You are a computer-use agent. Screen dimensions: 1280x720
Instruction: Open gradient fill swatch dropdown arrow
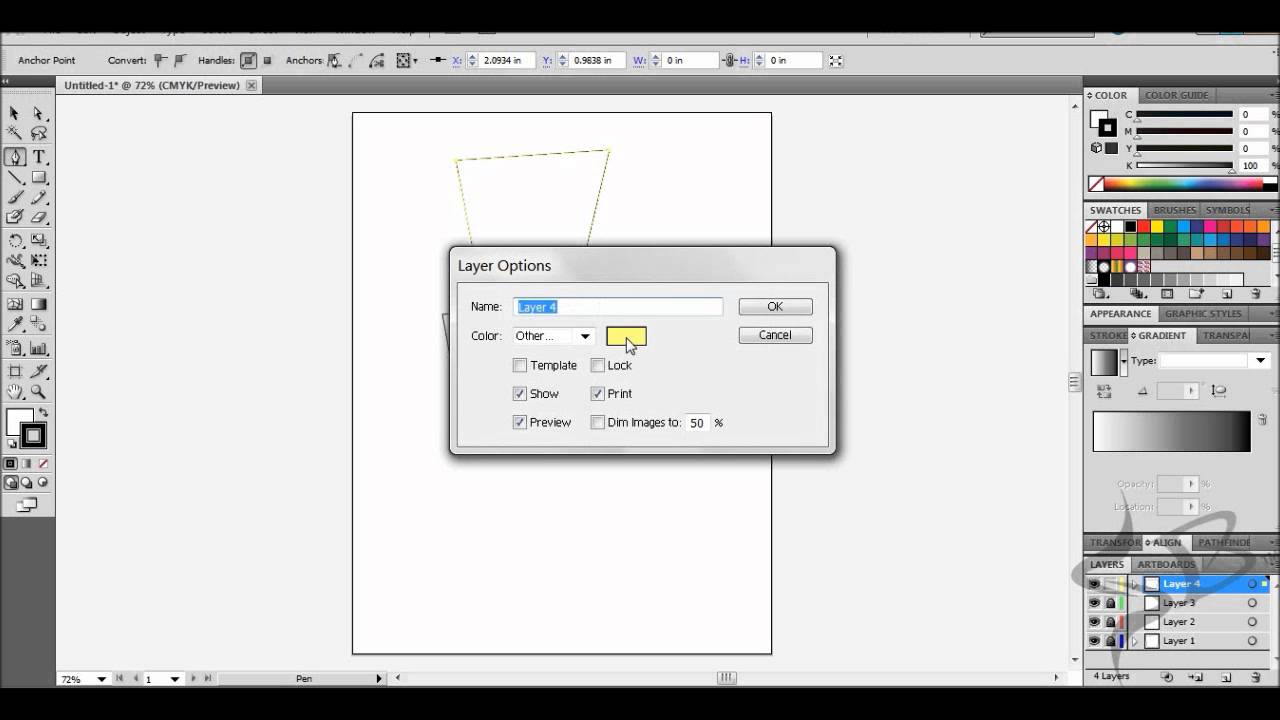click(x=1124, y=361)
